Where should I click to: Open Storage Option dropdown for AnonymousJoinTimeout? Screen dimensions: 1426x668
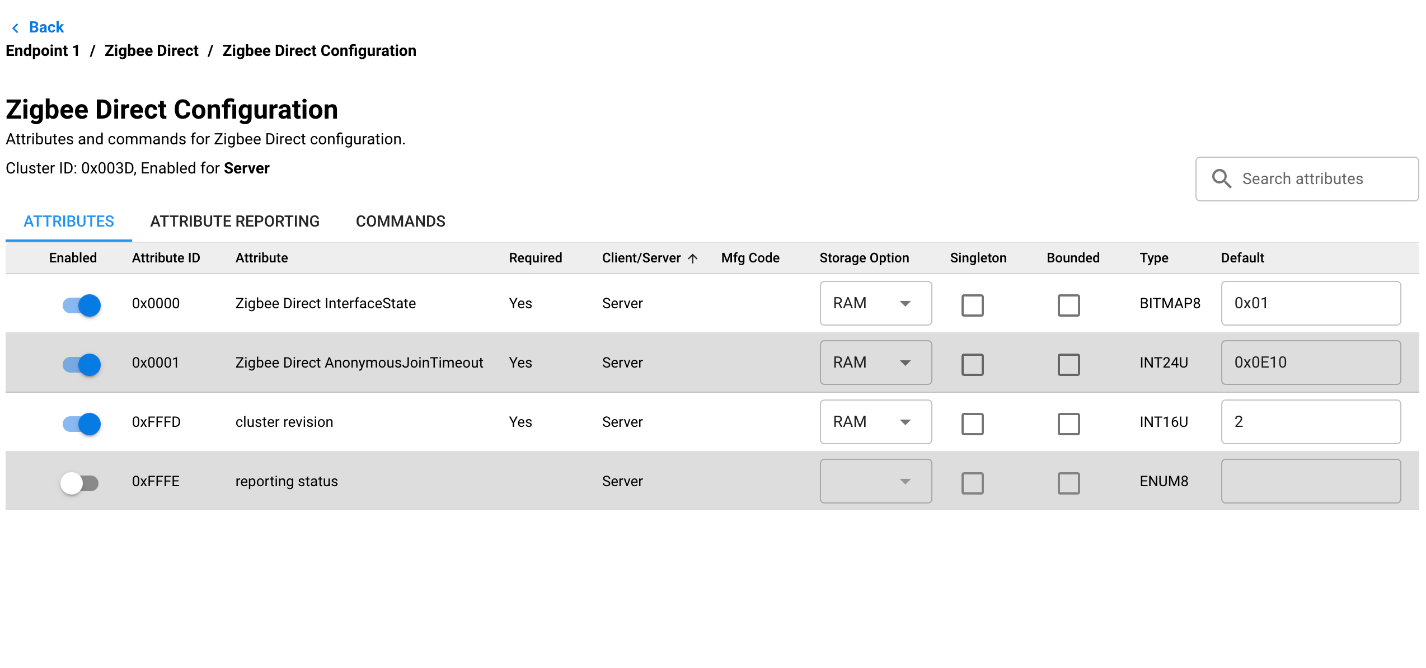(x=875, y=362)
